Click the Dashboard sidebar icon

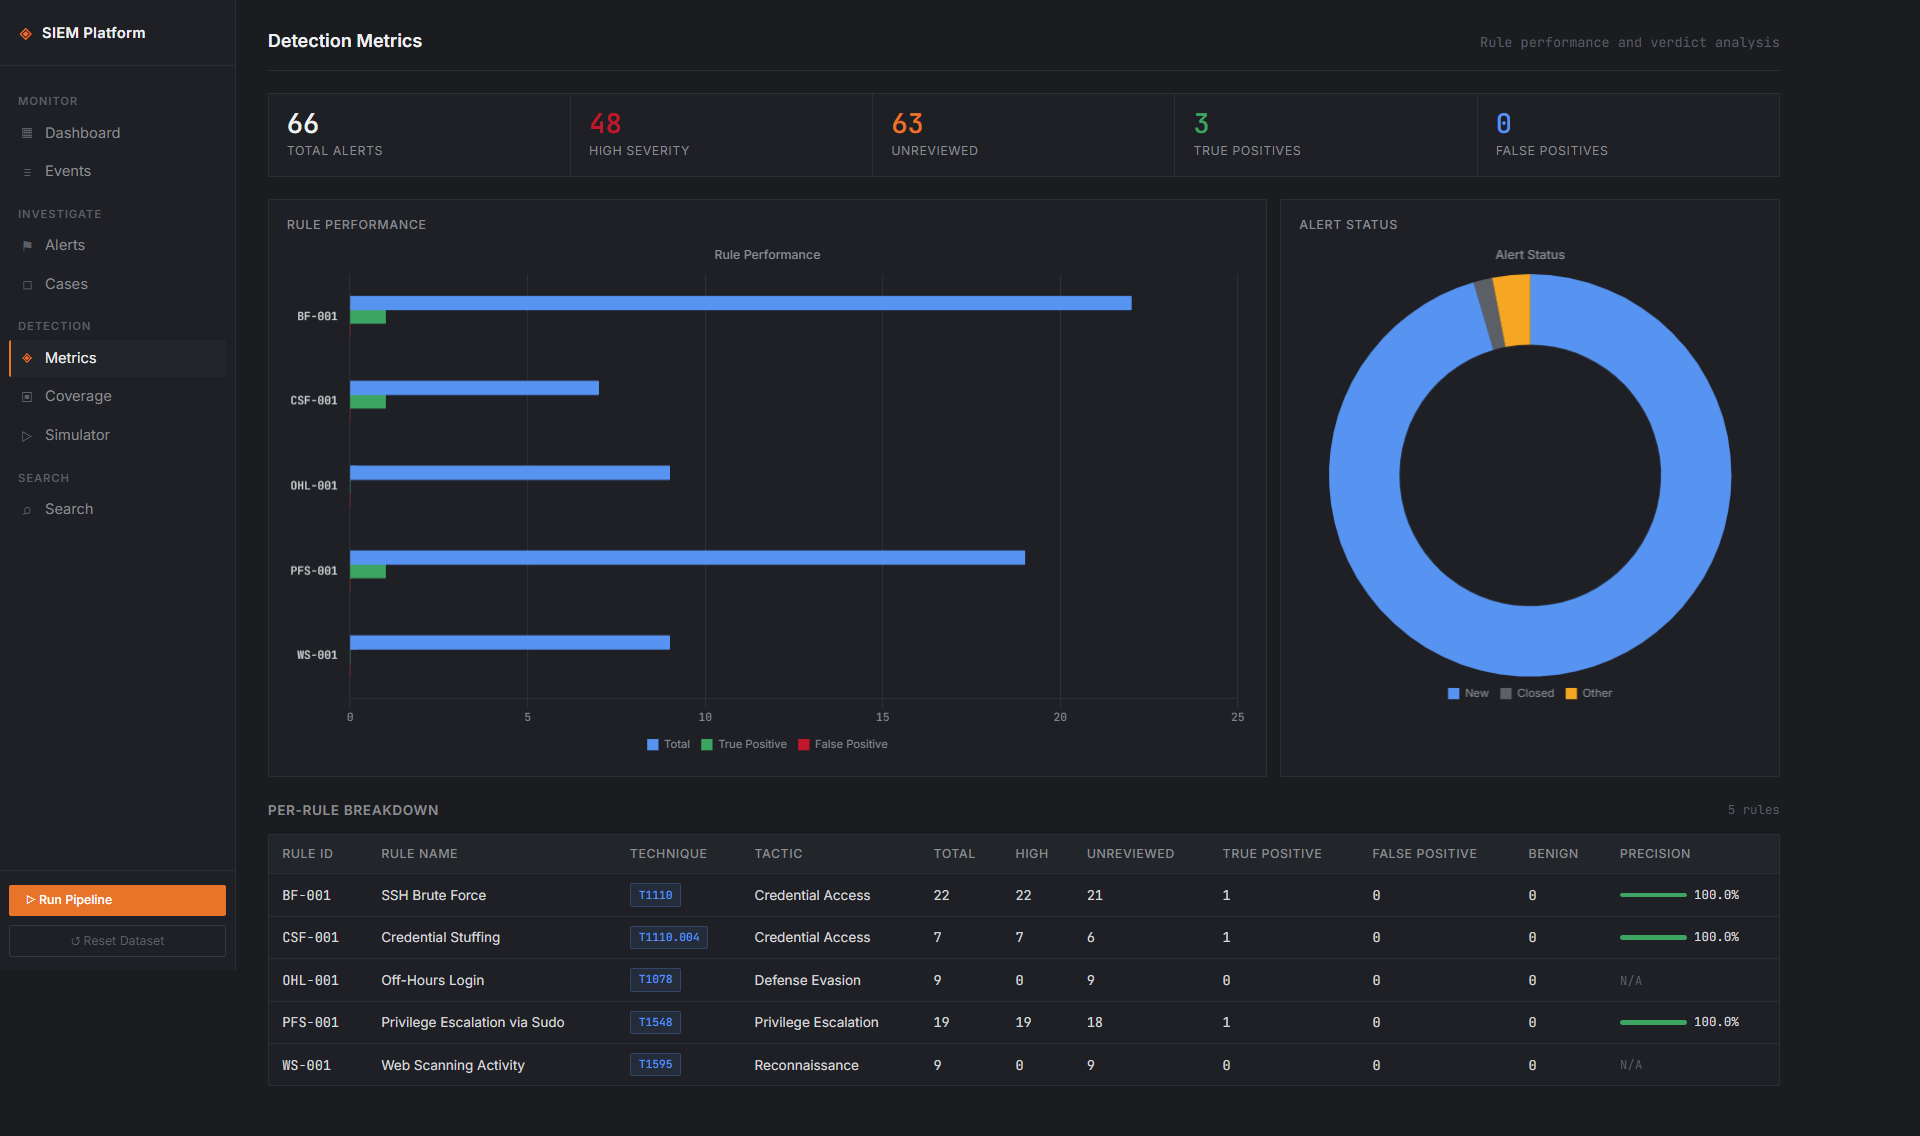tap(27, 133)
